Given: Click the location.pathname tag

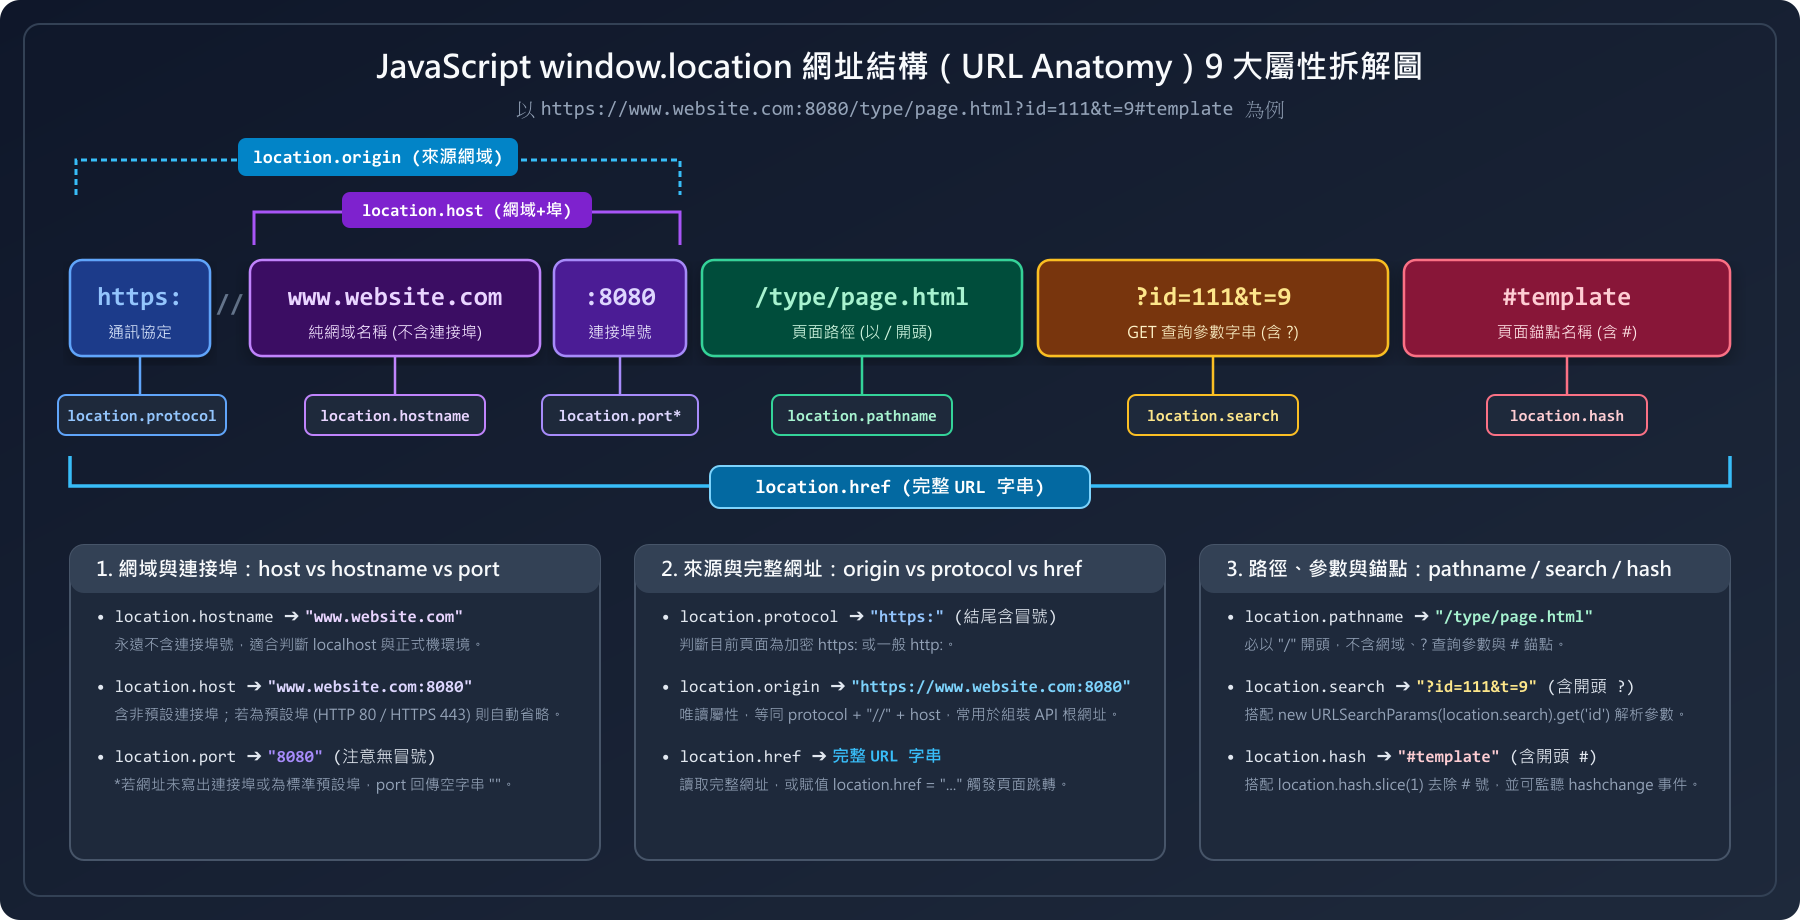Looking at the screenshot, I should pyautogui.click(x=862, y=415).
